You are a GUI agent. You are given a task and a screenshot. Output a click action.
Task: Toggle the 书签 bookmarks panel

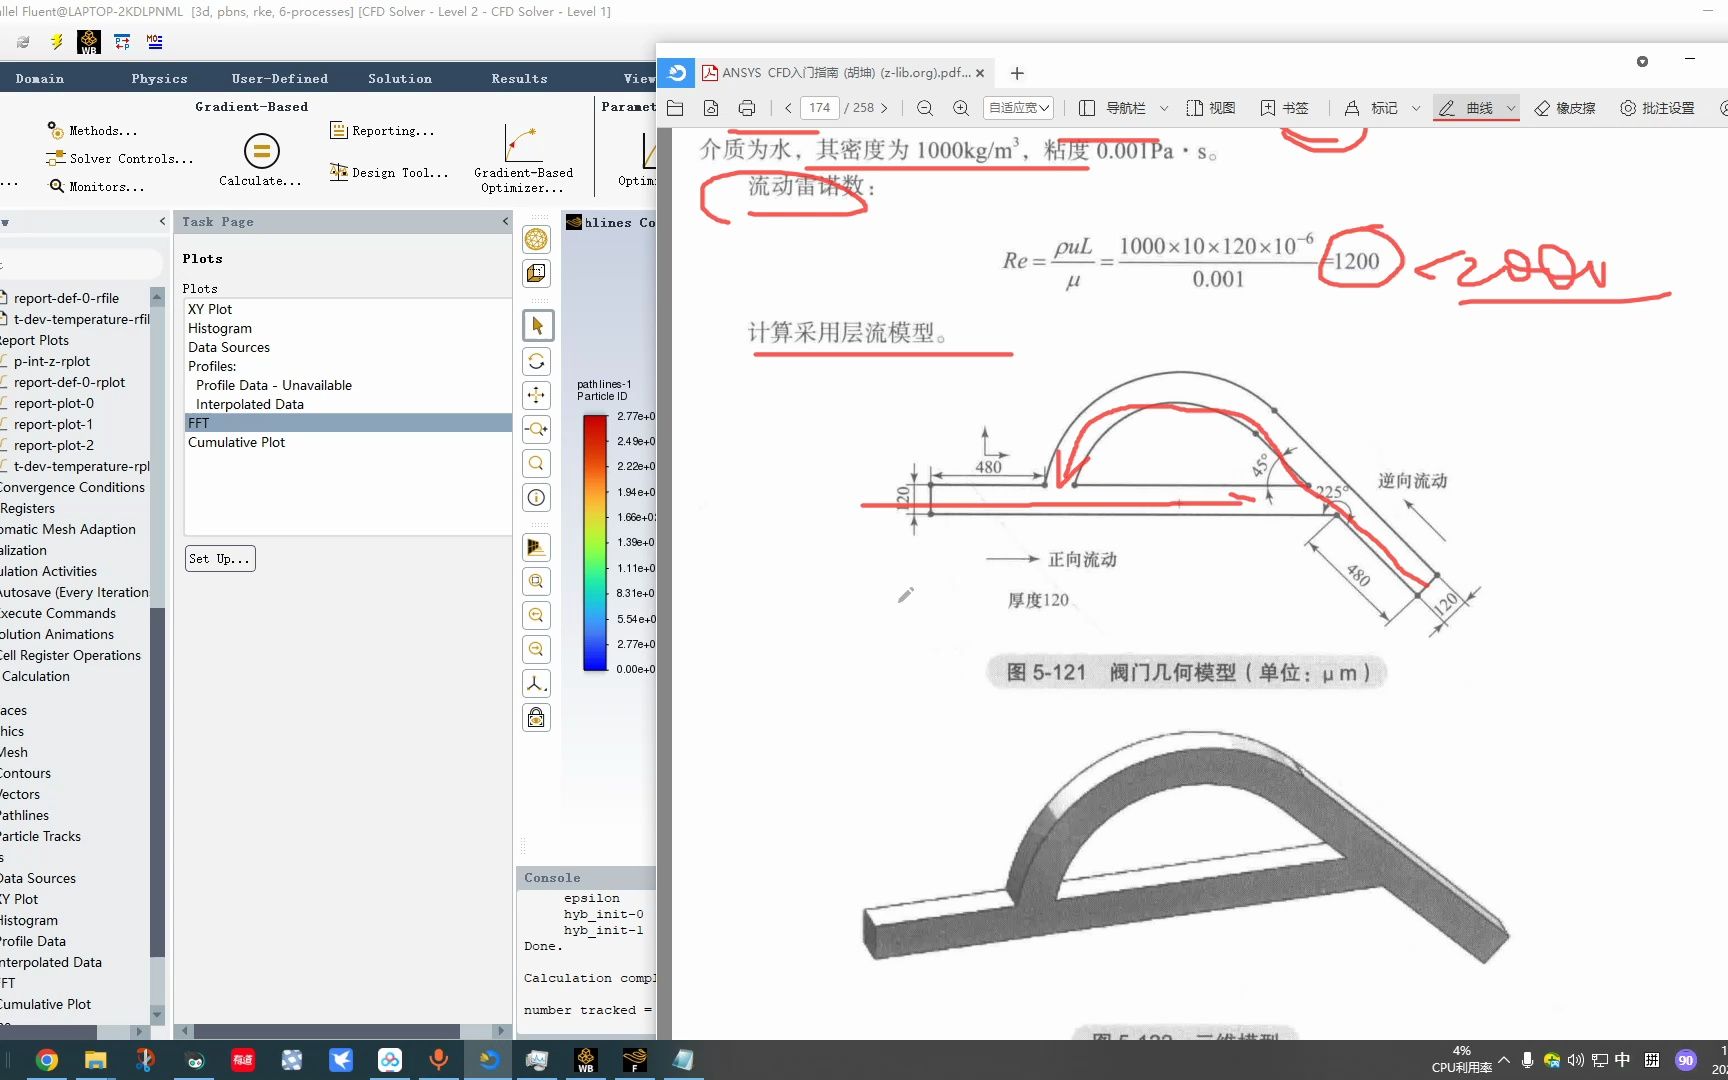1285,108
